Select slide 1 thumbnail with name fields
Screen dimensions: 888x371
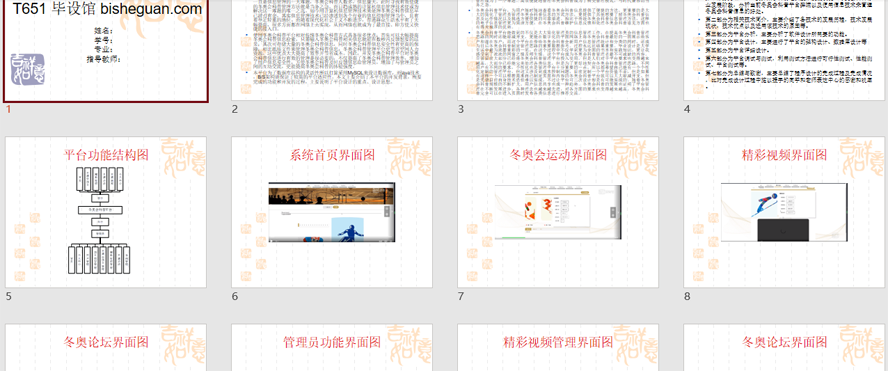pos(106,50)
